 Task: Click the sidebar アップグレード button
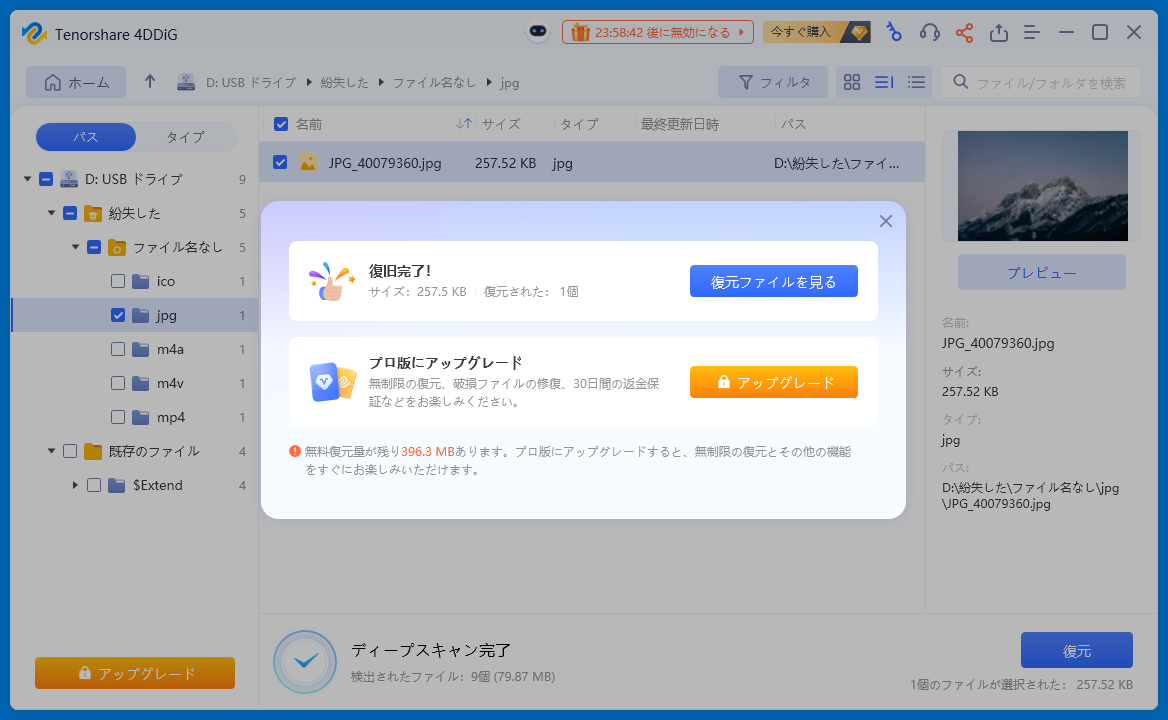[x=135, y=673]
